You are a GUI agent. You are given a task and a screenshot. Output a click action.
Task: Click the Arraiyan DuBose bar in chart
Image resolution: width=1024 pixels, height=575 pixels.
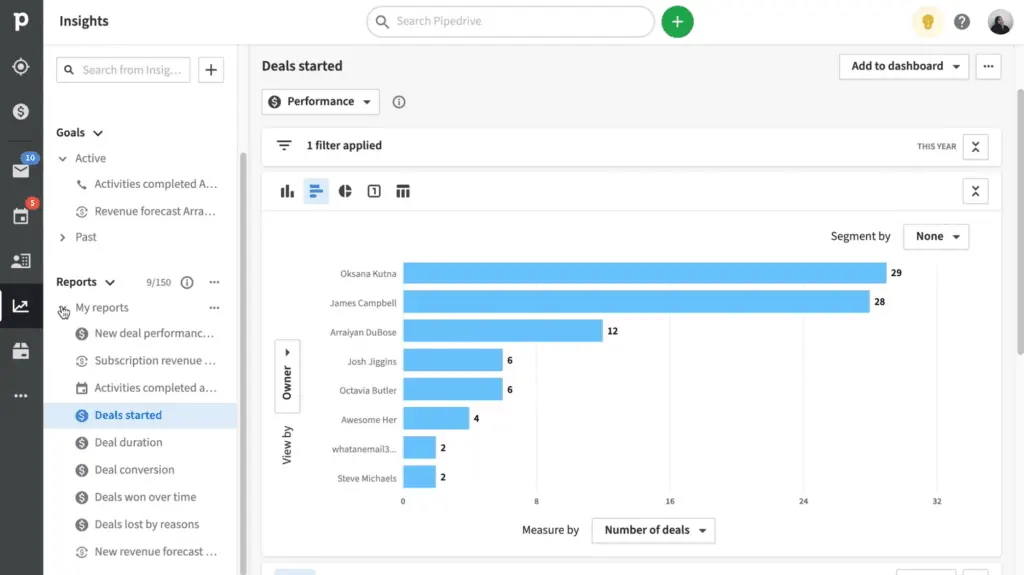click(x=502, y=331)
